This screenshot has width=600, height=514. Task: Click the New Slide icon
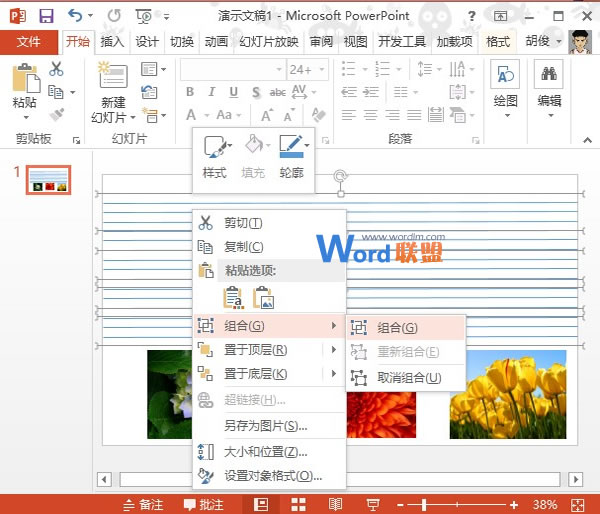coord(113,76)
